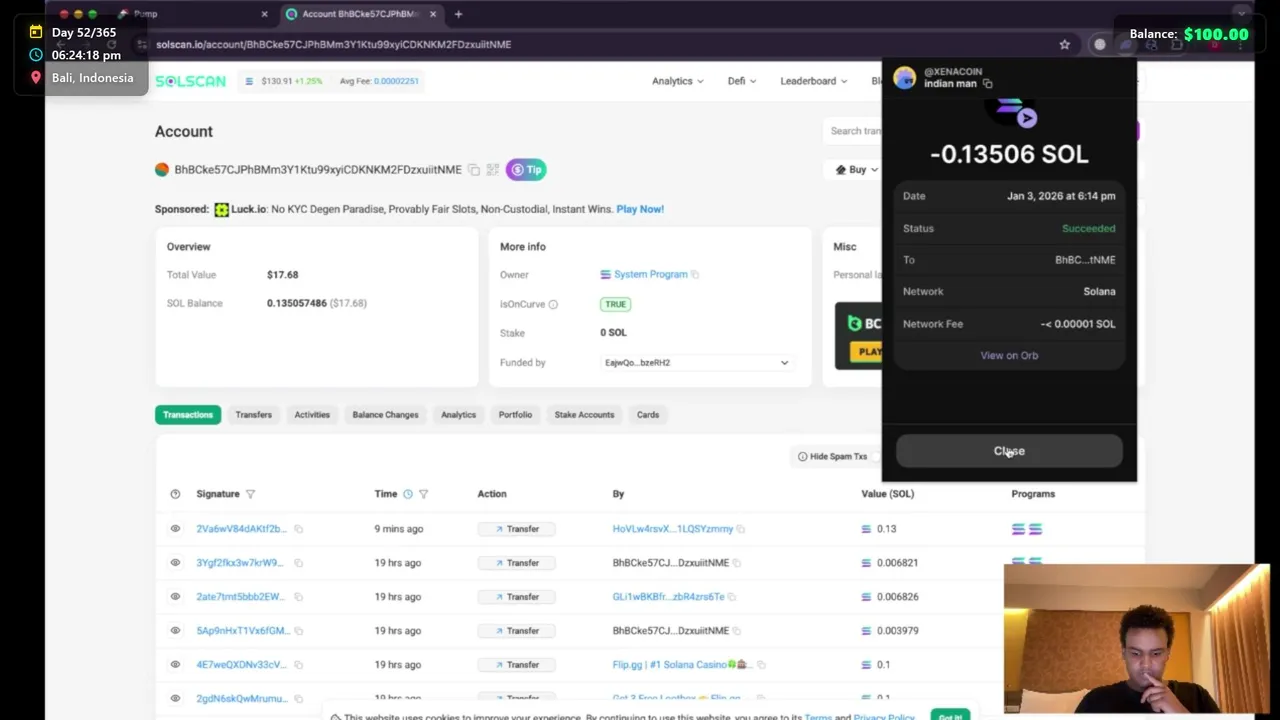Copy the @XENACOIN wallet name
This screenshot has height=720, width=1280.
point(987,84)
